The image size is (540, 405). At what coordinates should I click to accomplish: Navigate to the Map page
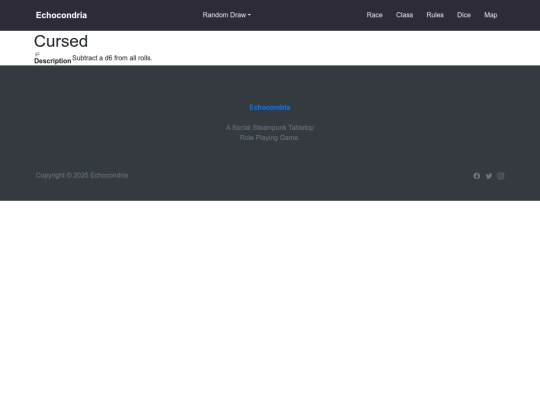point(490,15)
